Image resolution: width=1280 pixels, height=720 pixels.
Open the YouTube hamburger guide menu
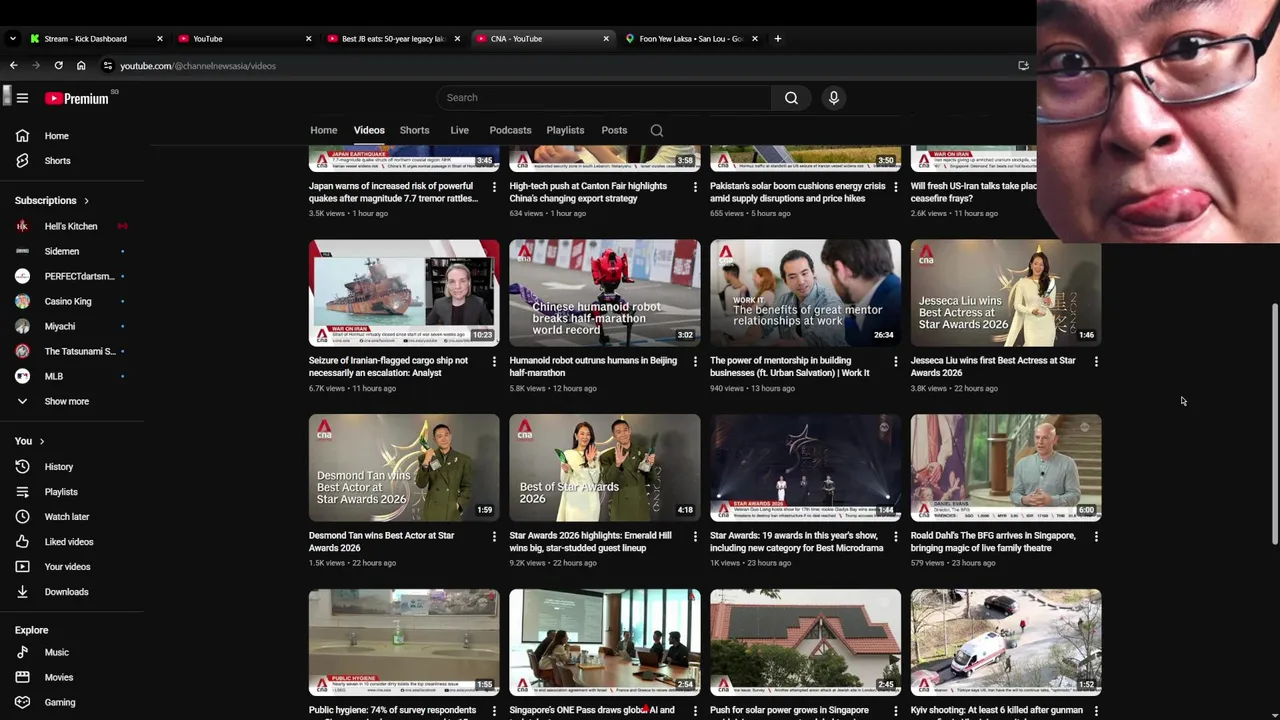click(22, 98)
